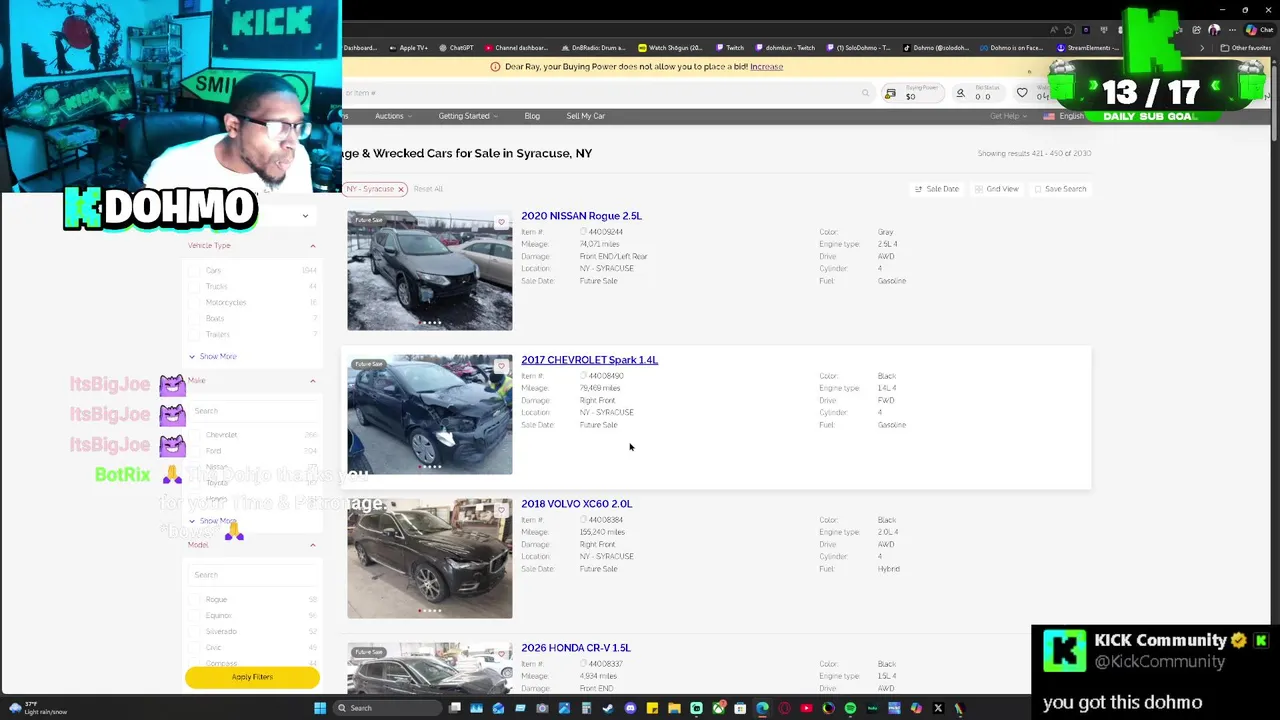Open the Windows Start menu
Image resolution: width=1280 pixels, height=720 pixels.
click(x=320, y=708)
